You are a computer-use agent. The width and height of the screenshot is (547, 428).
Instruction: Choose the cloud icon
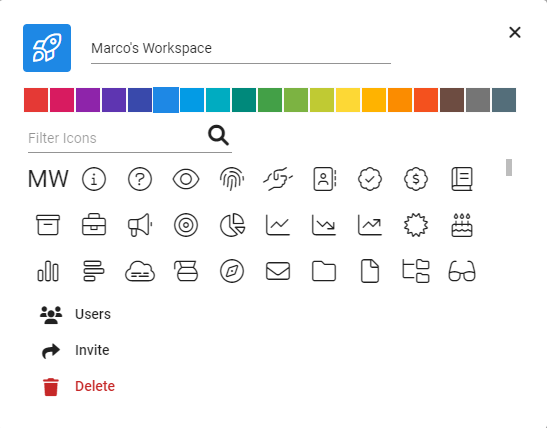tap(140, 271)
